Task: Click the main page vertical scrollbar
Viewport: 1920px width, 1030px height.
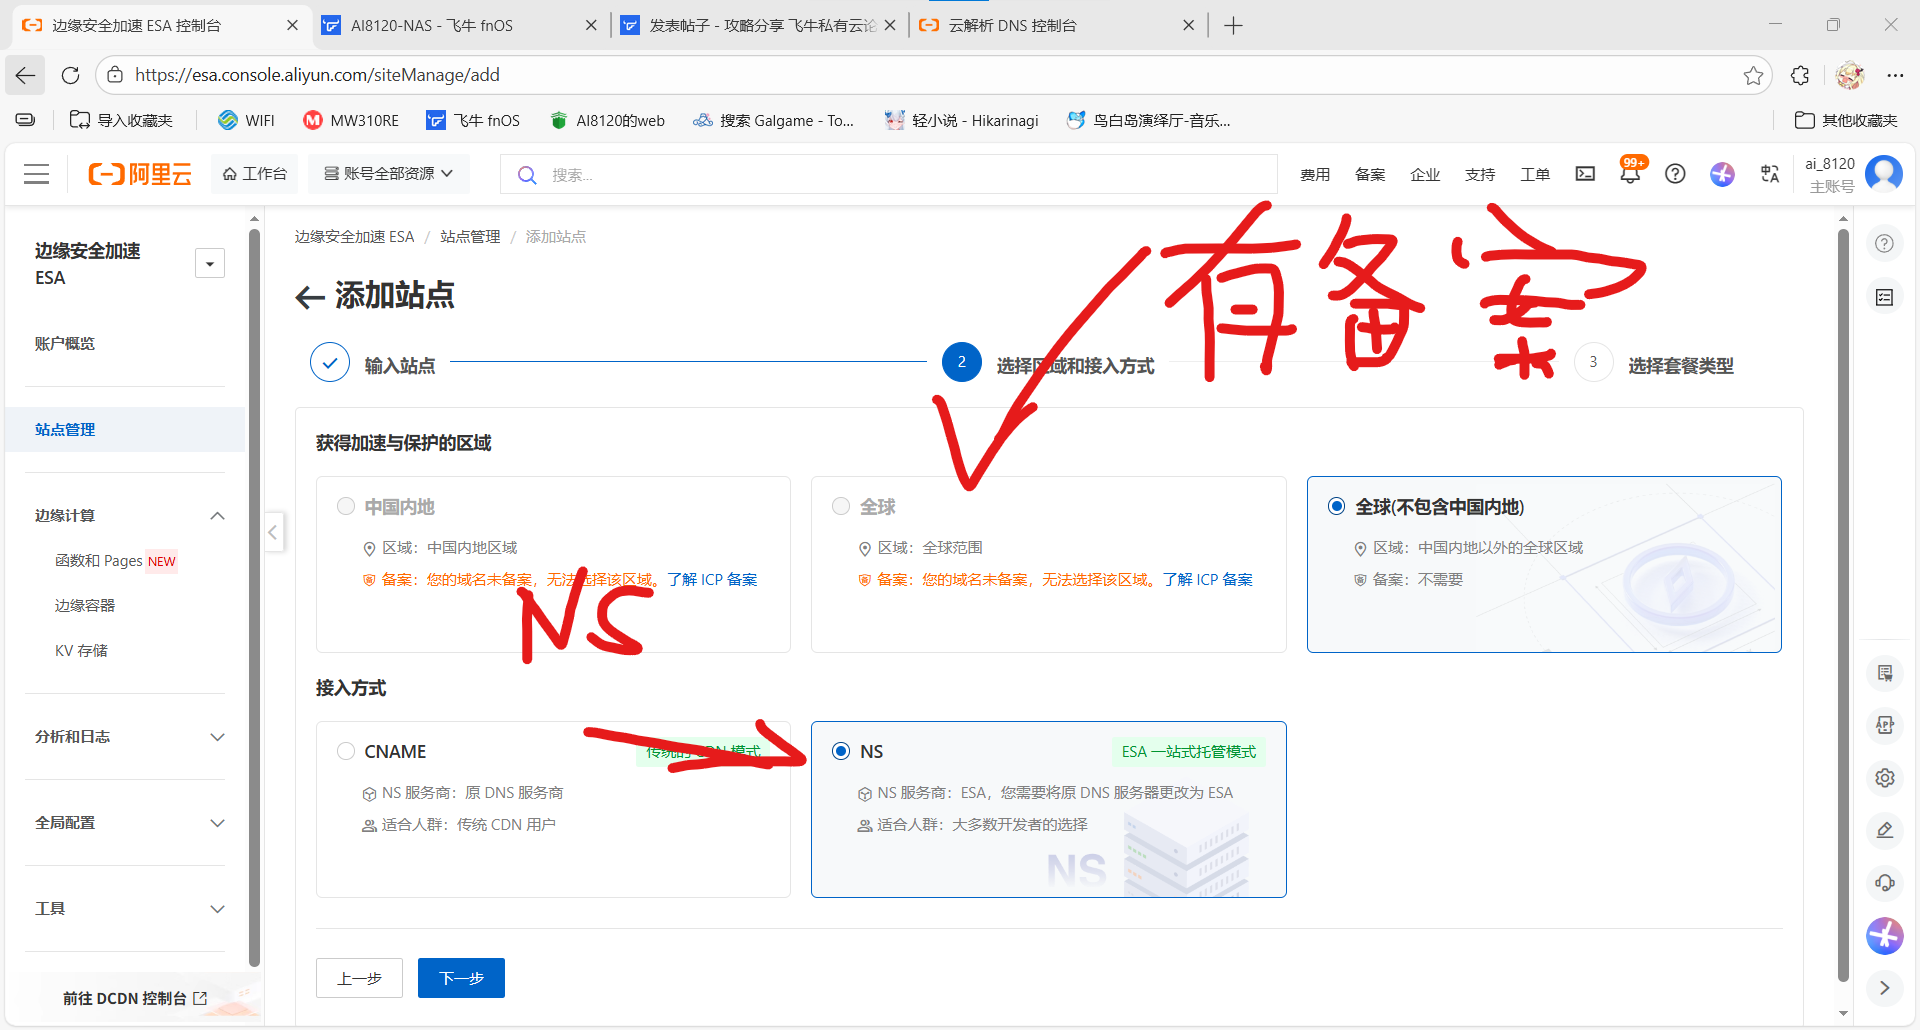Action: pos(1843,605)
